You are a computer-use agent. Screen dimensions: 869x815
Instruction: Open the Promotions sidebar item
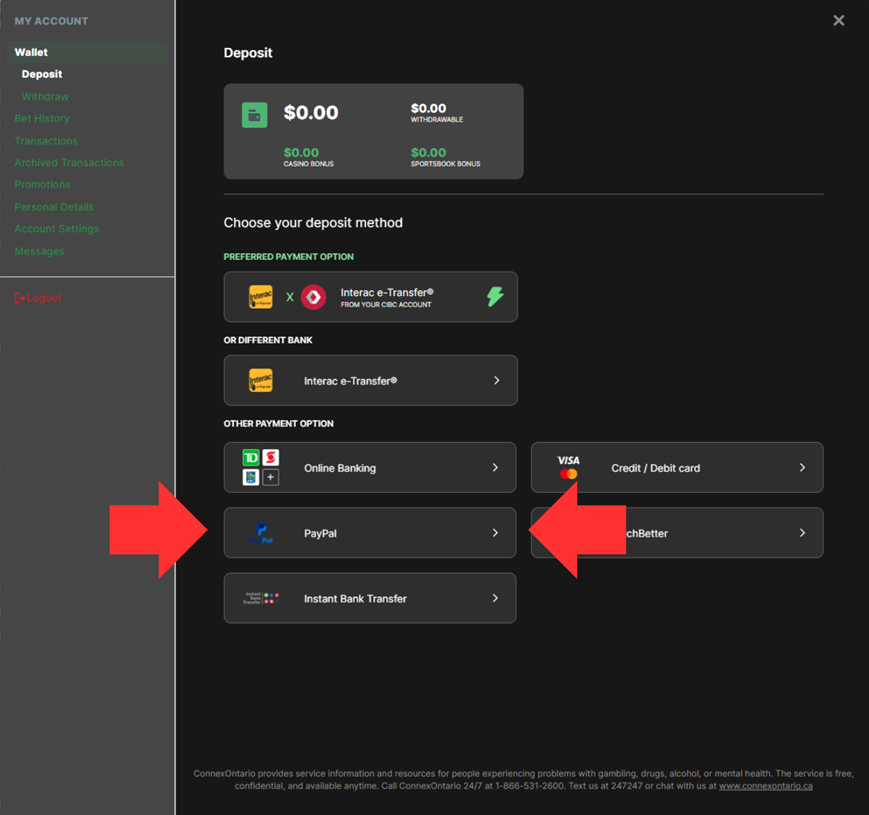[x=42, y=185]
